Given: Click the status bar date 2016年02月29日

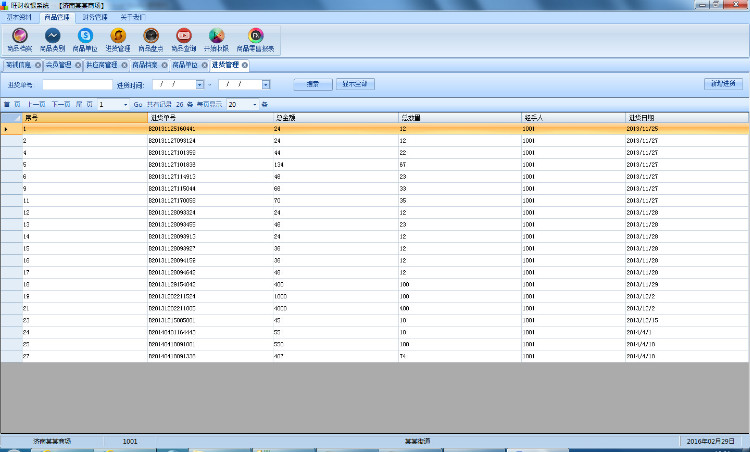Looking at the screenshot, I should (710, 441).
